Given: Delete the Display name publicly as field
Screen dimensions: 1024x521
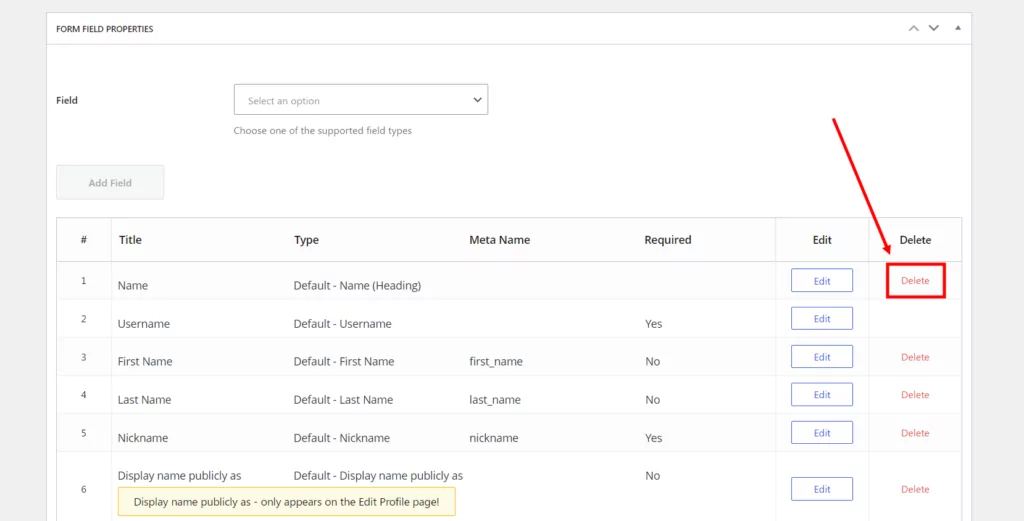Looking at the screenshot, I should click(915, 489).
